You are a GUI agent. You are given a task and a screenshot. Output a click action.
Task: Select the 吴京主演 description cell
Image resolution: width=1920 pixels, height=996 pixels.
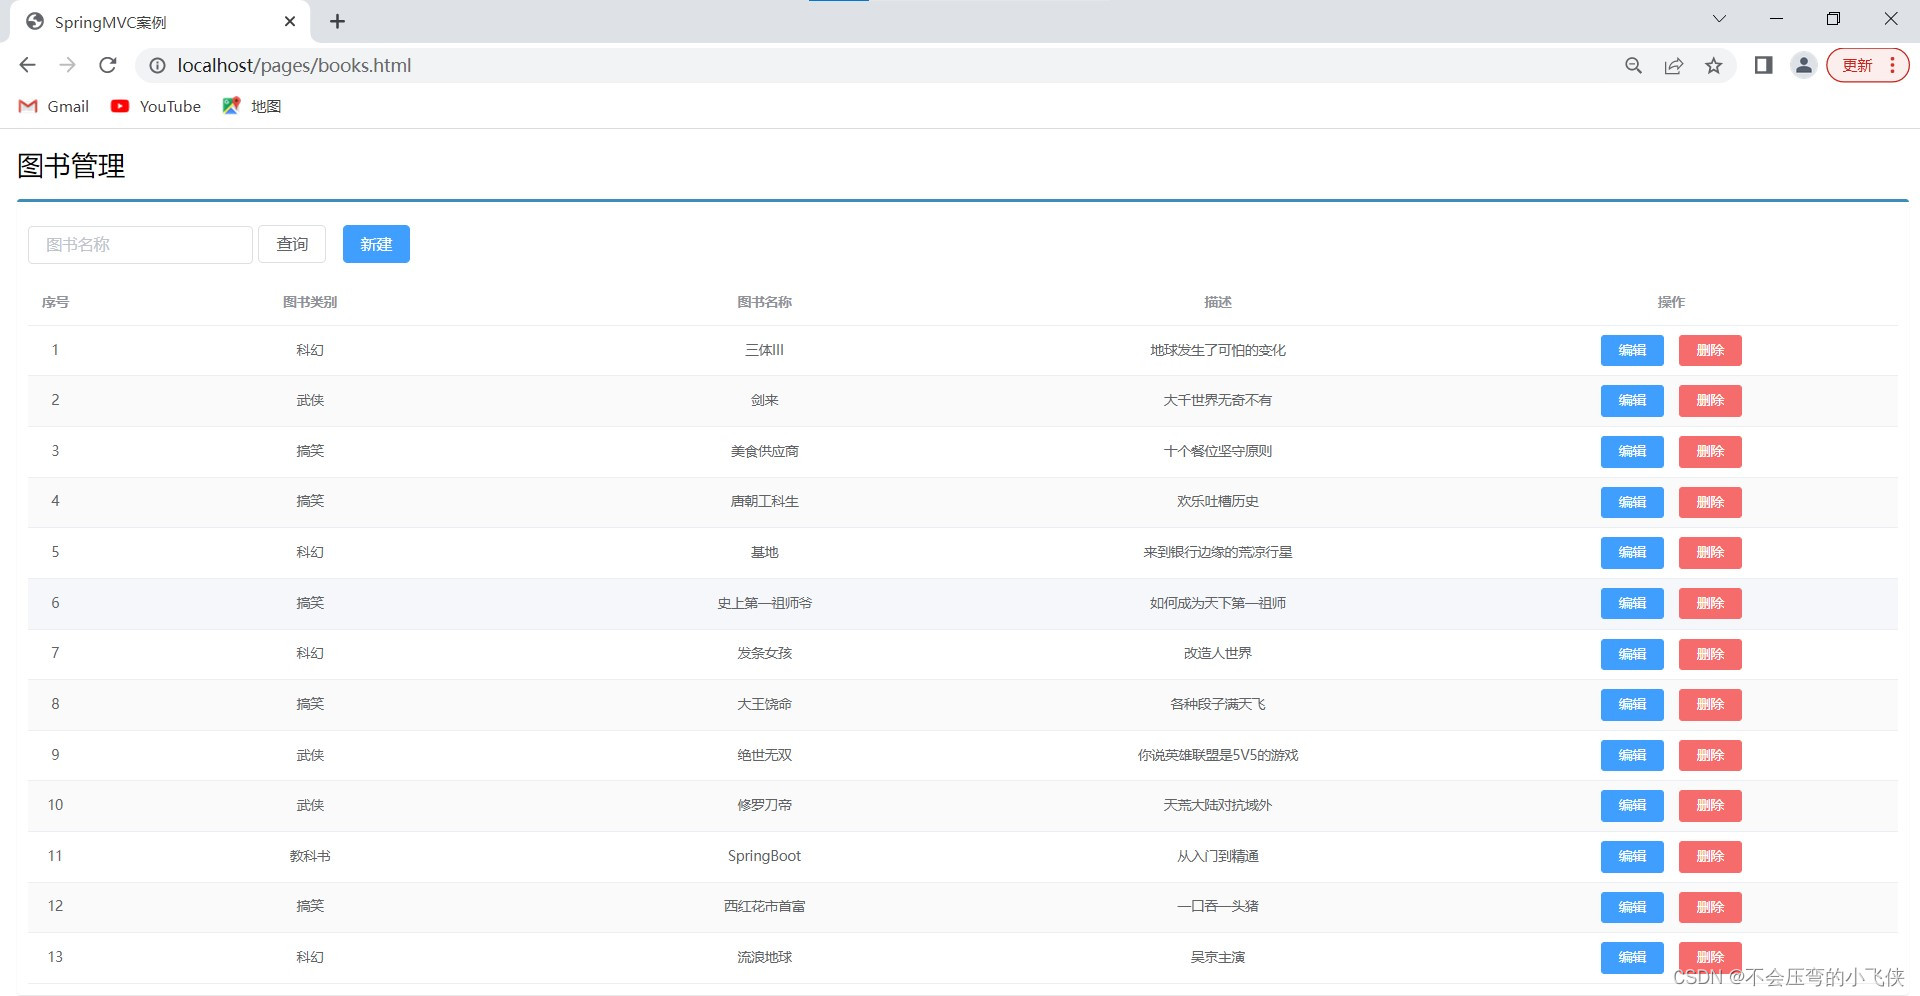click(x=1218, y=957)
